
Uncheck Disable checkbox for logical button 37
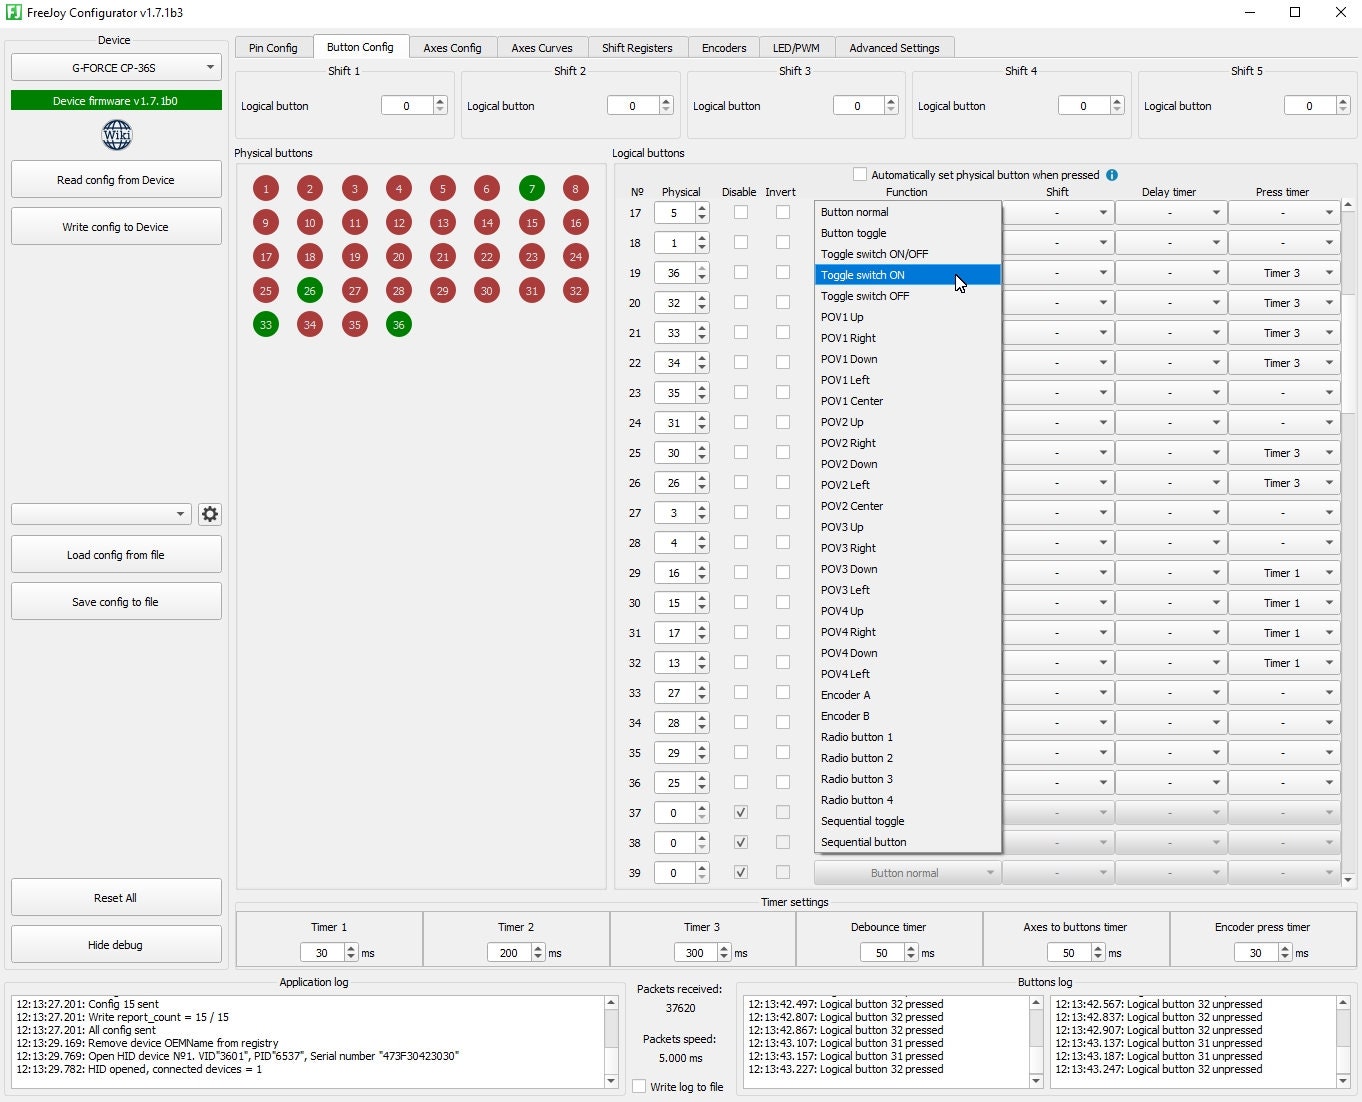pos(741,813)
